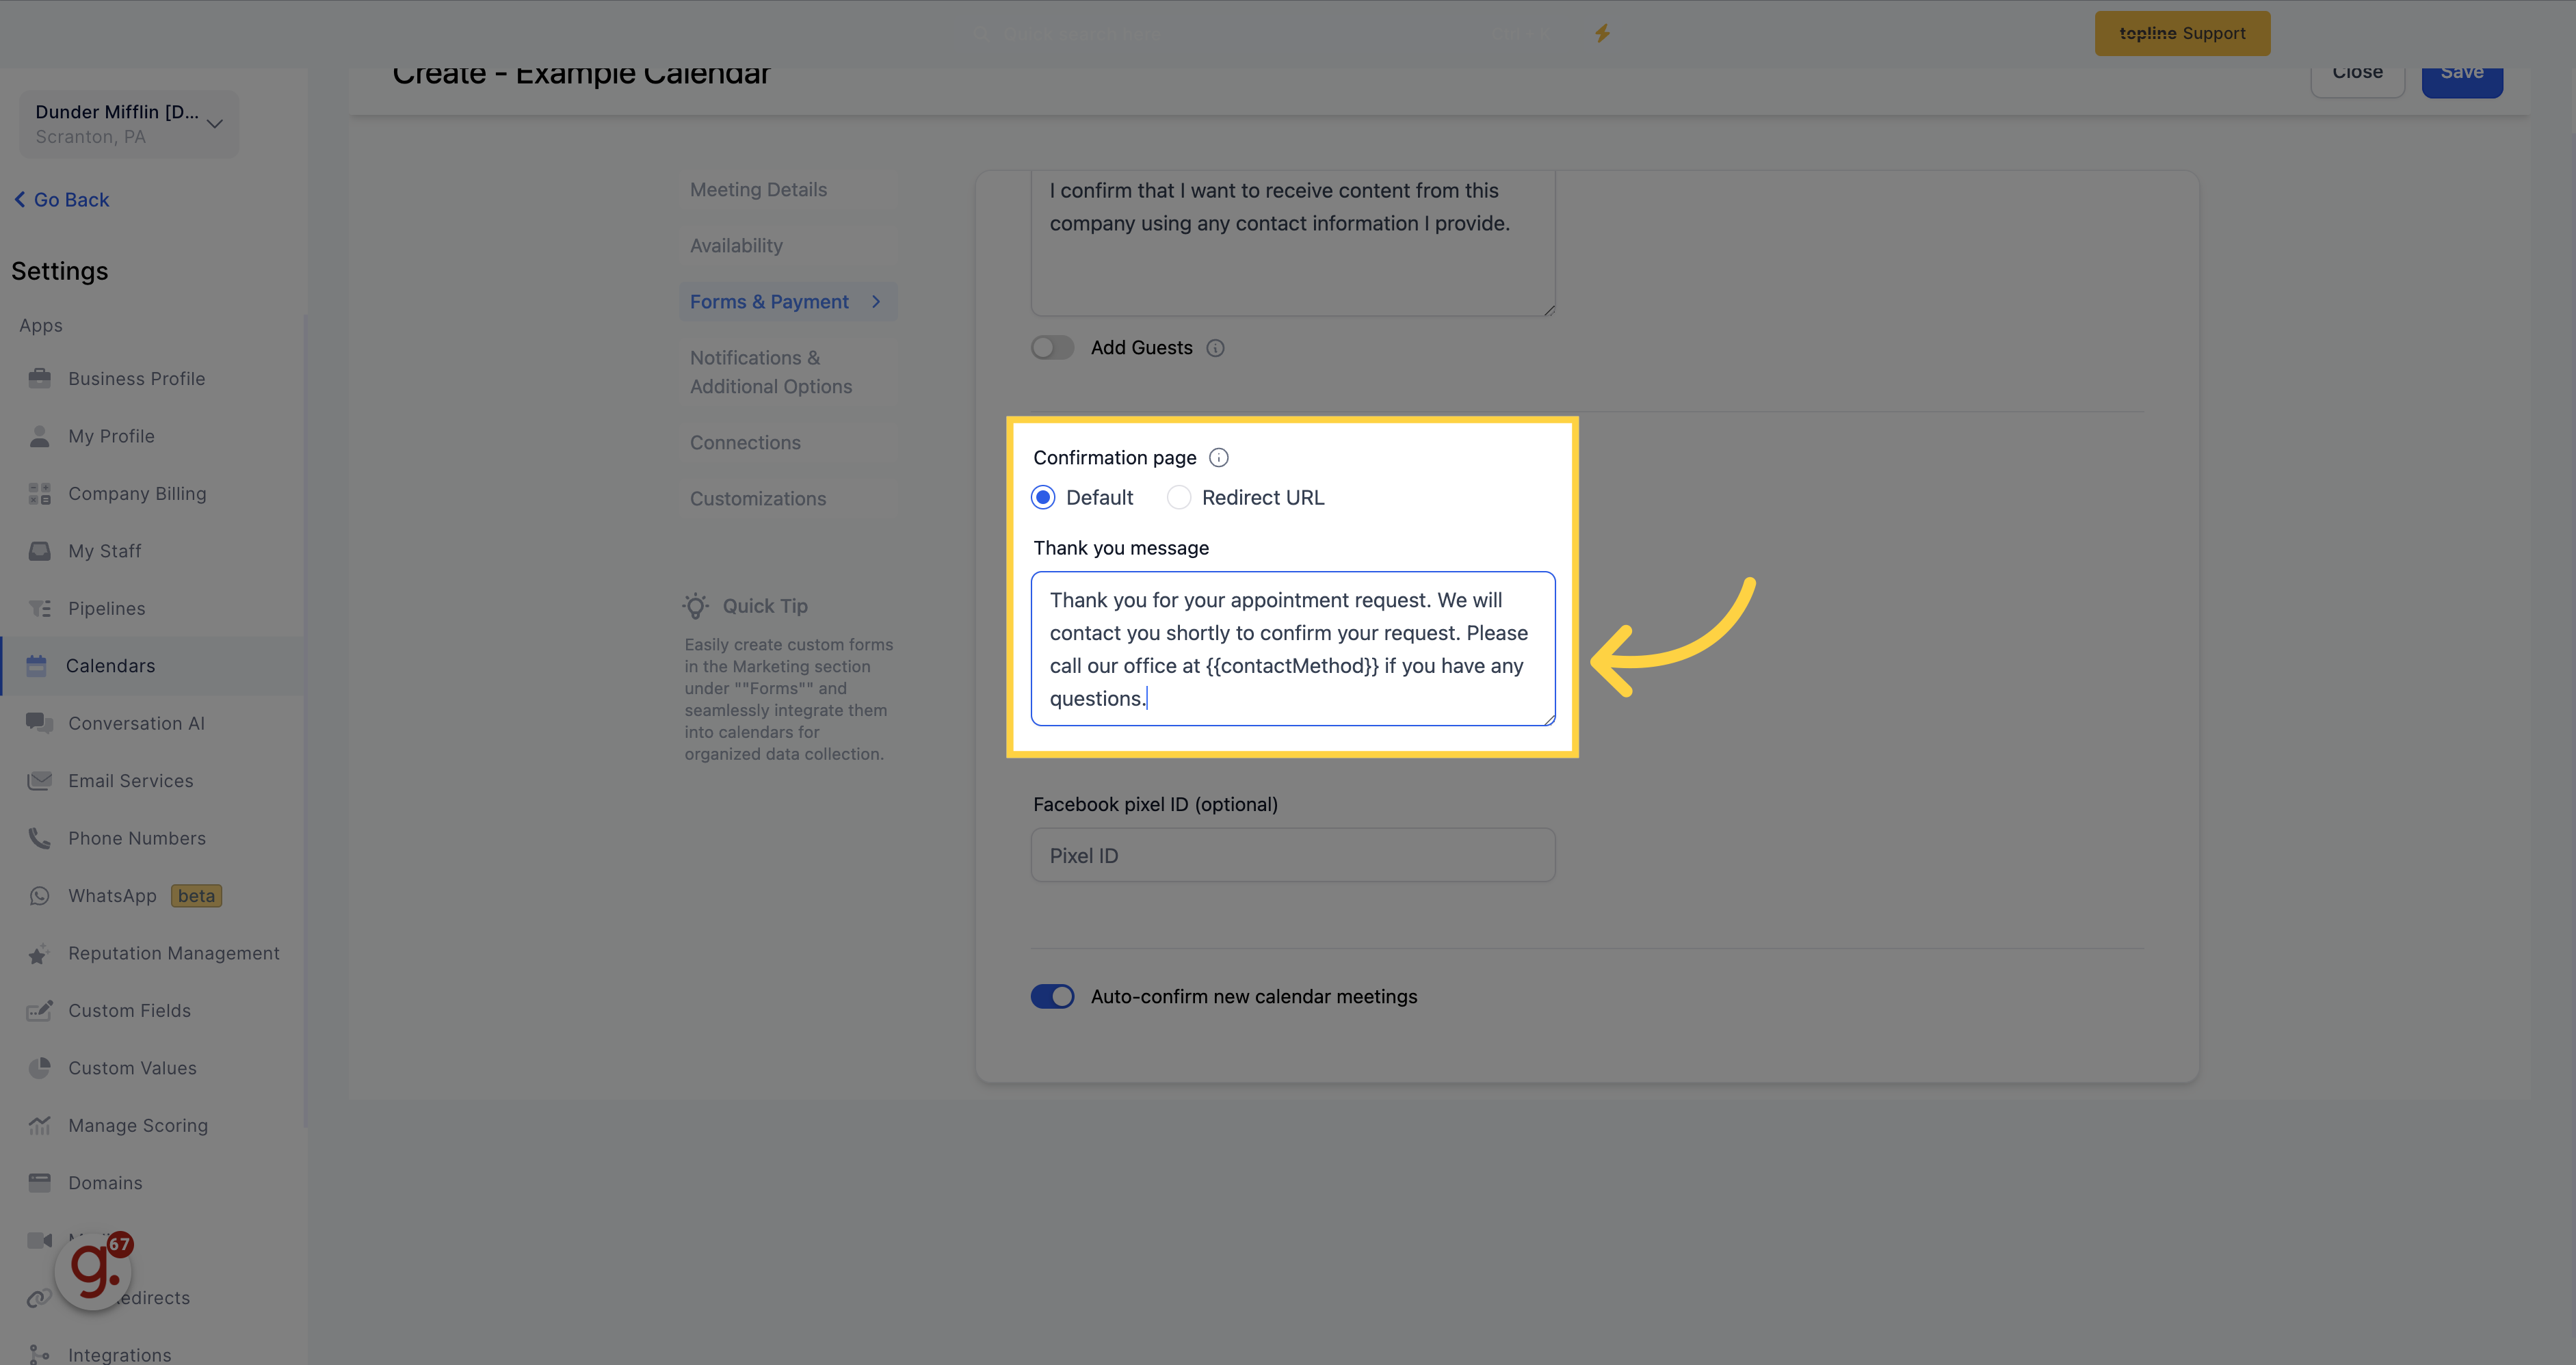This screenshot has height=1365, width=2576.
Task: Select the My Staff icon
Action: pos(39,551)
